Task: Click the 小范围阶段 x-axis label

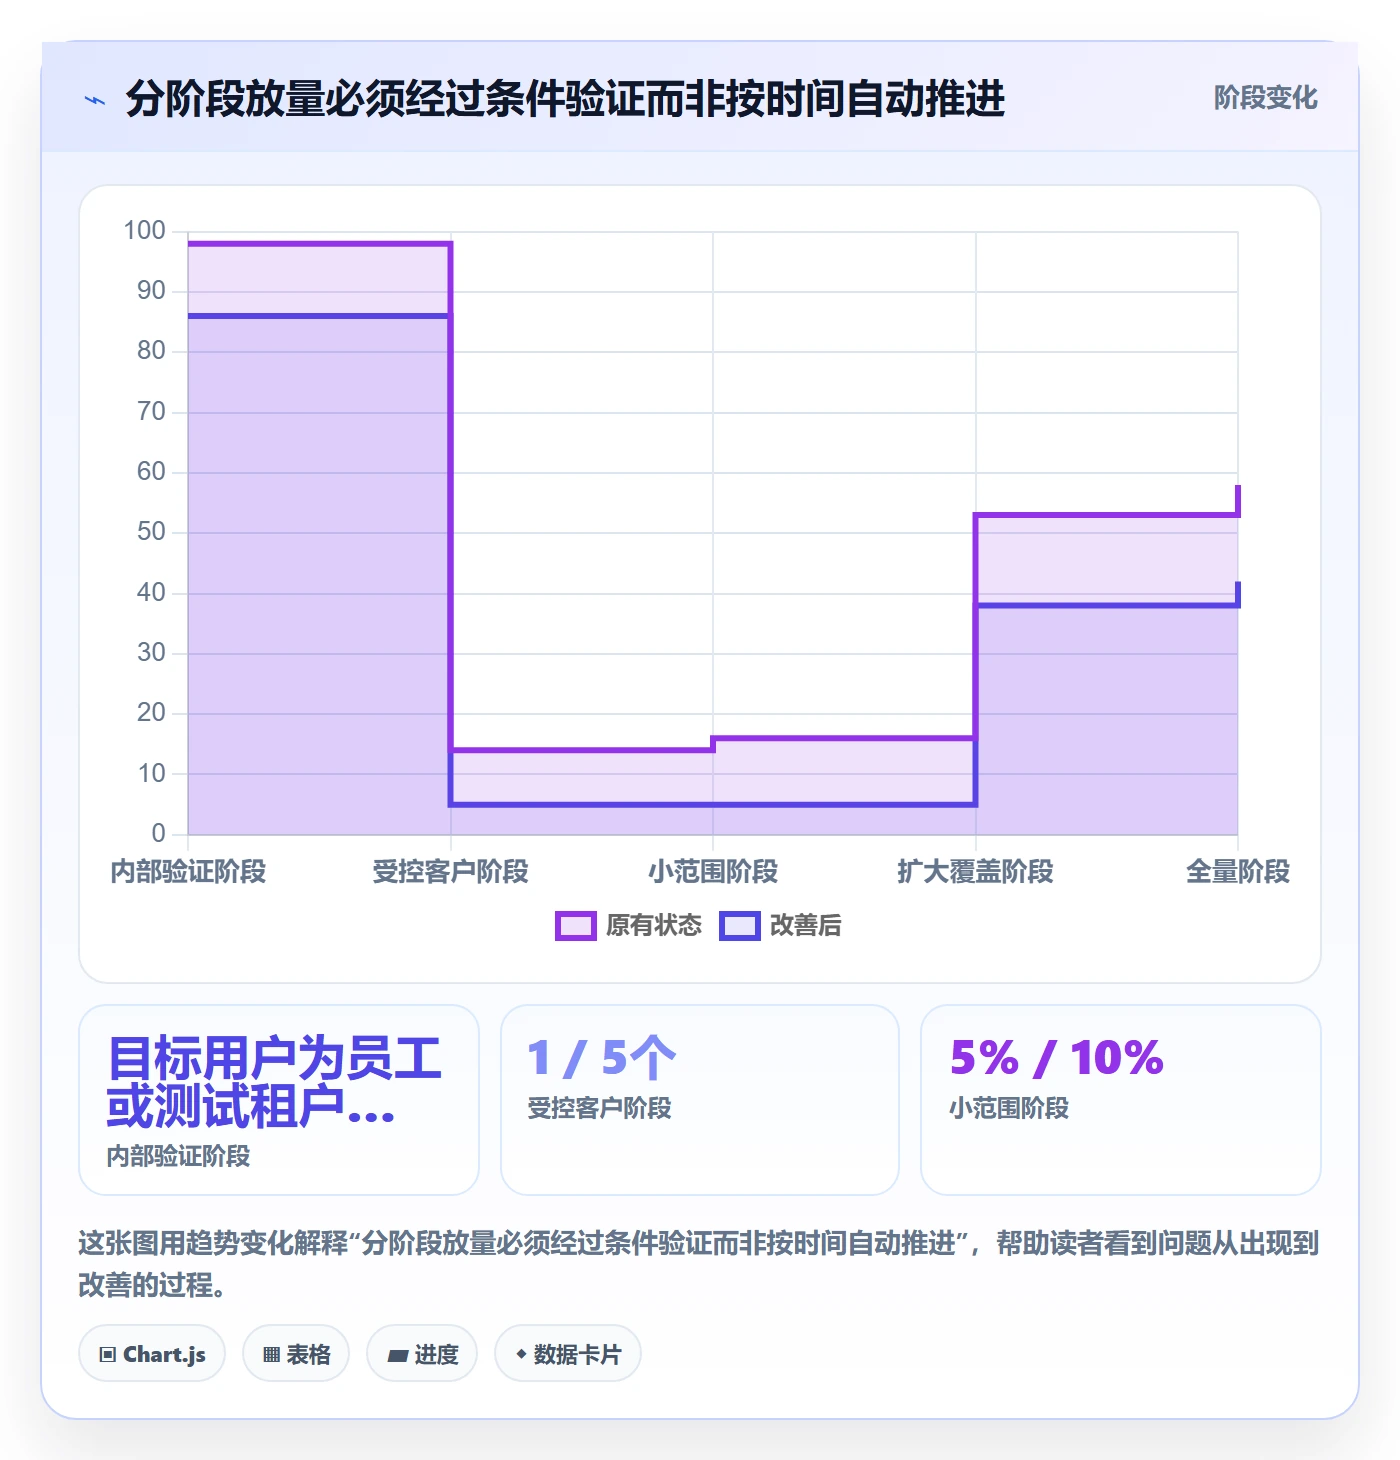Action: (713, 872)
